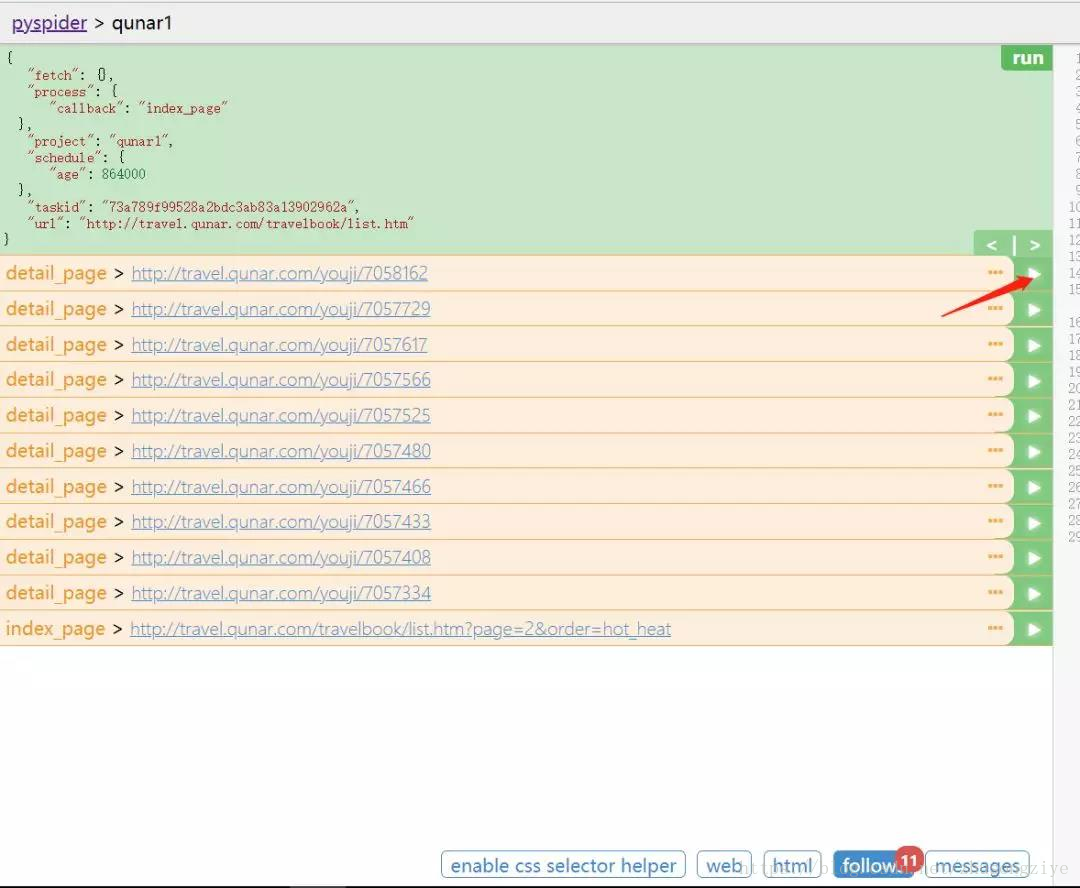Screen dimensions: 1080x888
Task: Run task for youji/7057466 with its play icon
Action: pyautogui.click(x=1033, y=488)
